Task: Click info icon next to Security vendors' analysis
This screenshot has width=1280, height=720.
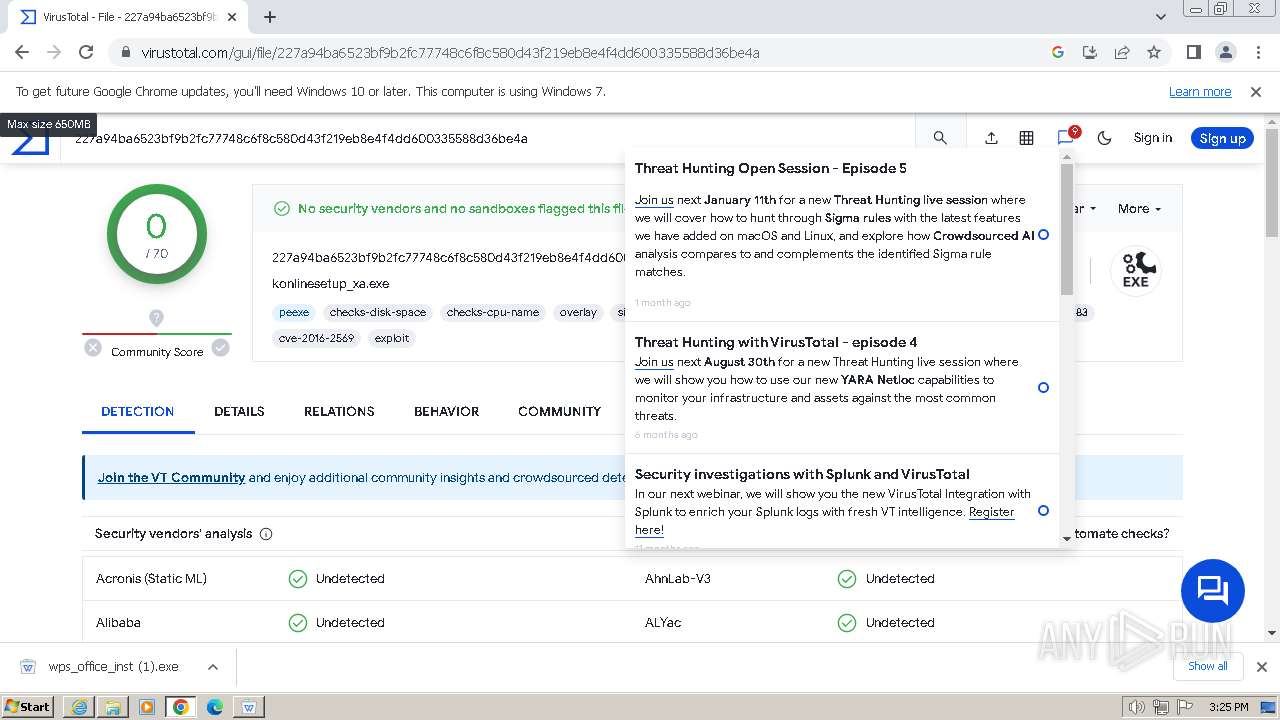Action: pos(266,534)
